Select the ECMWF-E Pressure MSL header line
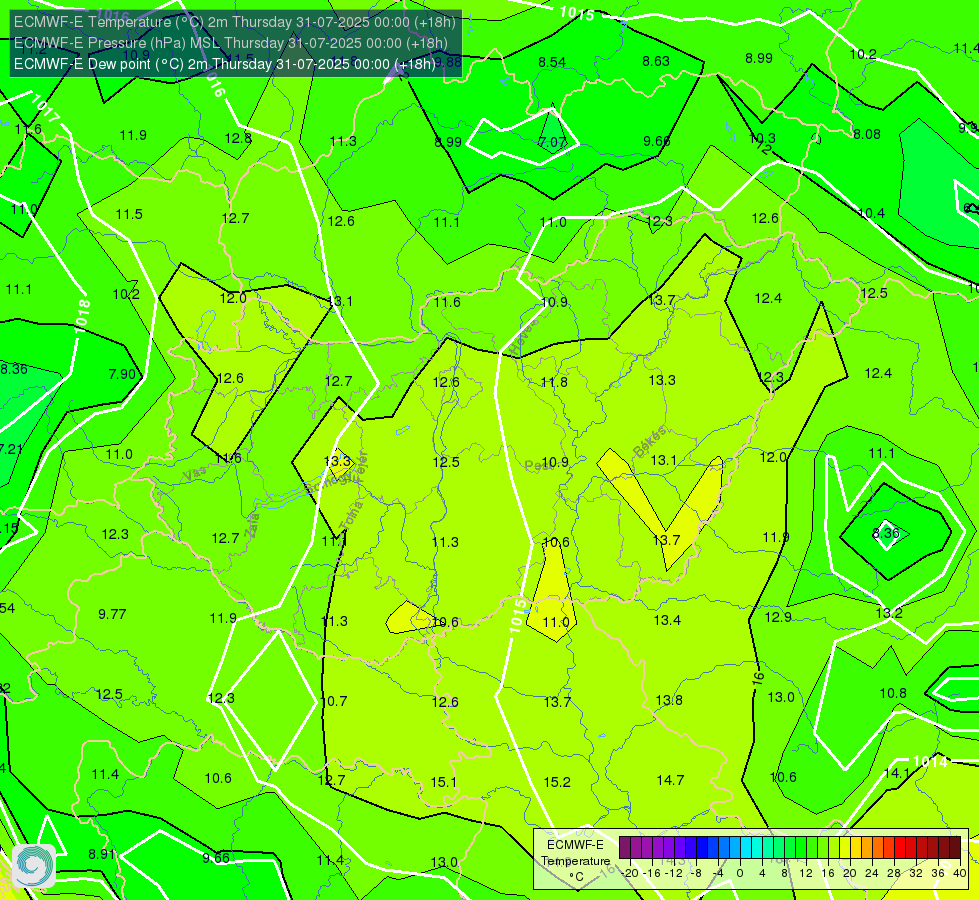This screenshot has width=979, height=900. (x=231, y=43)
